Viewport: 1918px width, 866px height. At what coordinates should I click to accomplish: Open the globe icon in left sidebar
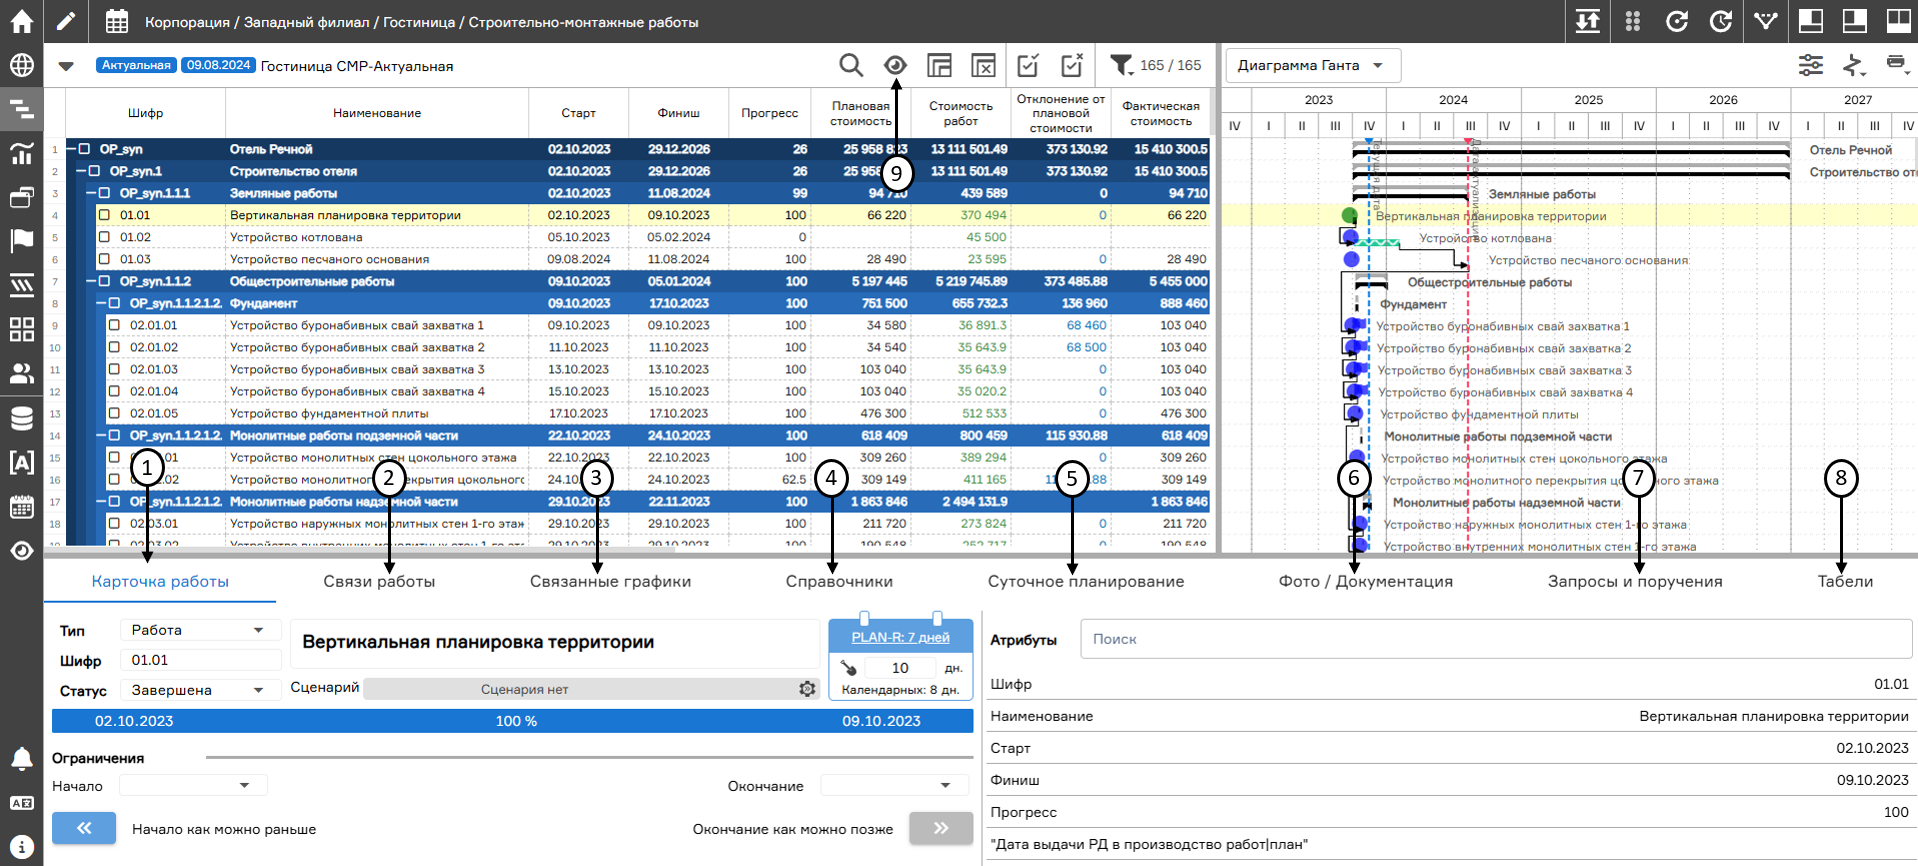click(21, 65)
